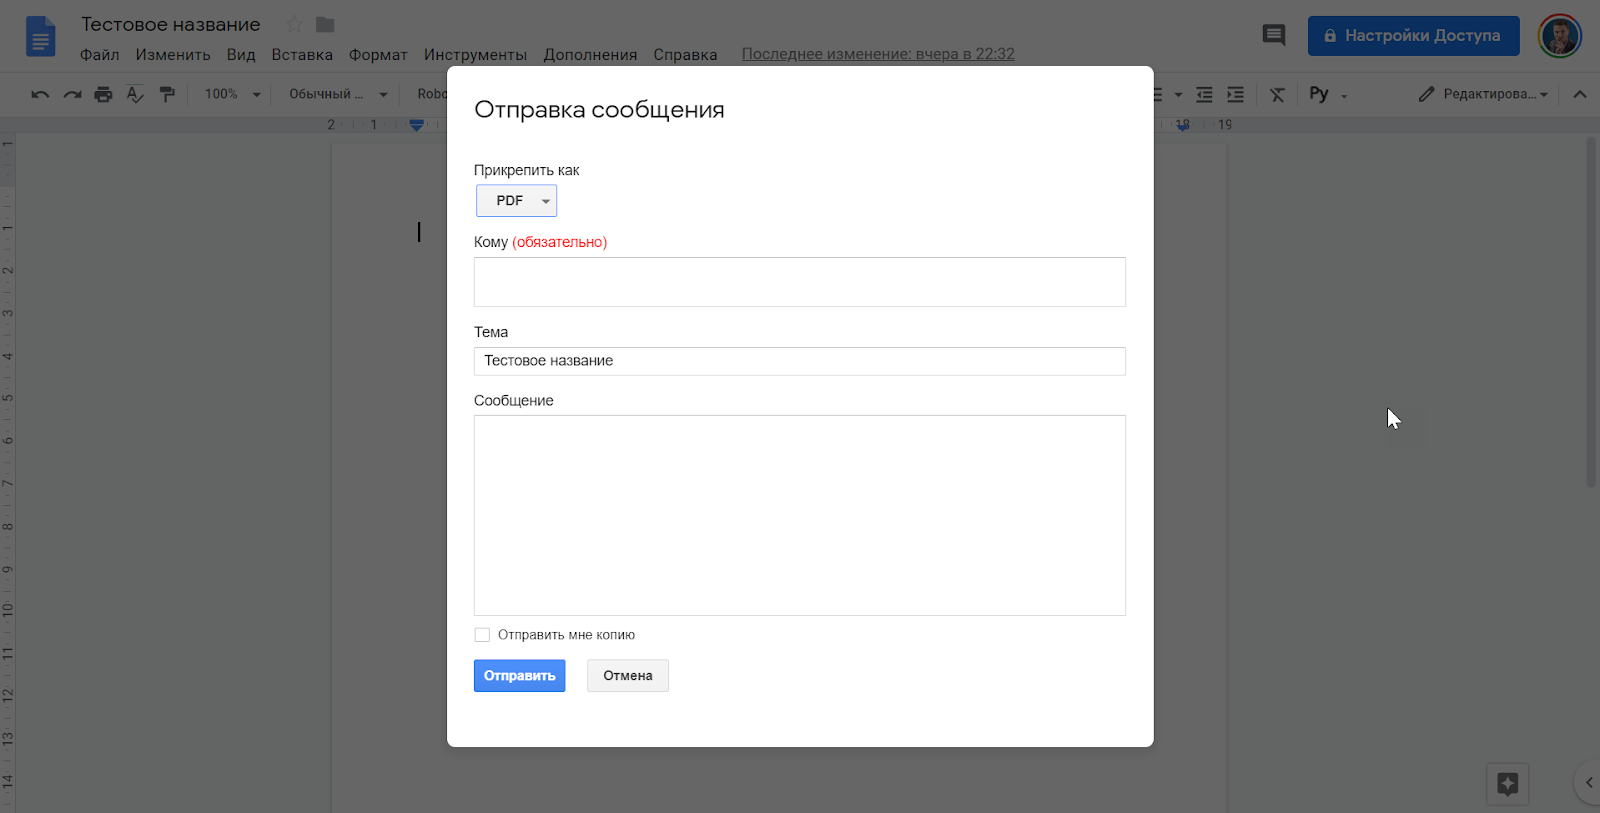Click increase indent icon
The height and width of the screenshot is (813, 1600).
point(1236,94)
